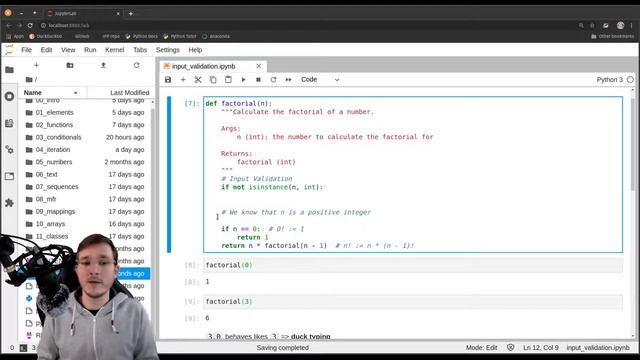Image resolution: width=640 pixels, height=360 pixels.
Task: Open the 10_arrays folder
Action: [85, 224]
